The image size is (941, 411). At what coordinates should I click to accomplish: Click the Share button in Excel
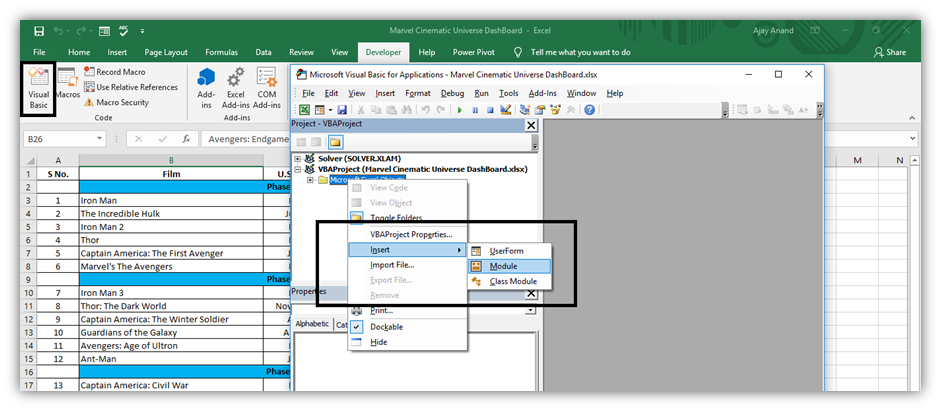click(x=890, y=52)
